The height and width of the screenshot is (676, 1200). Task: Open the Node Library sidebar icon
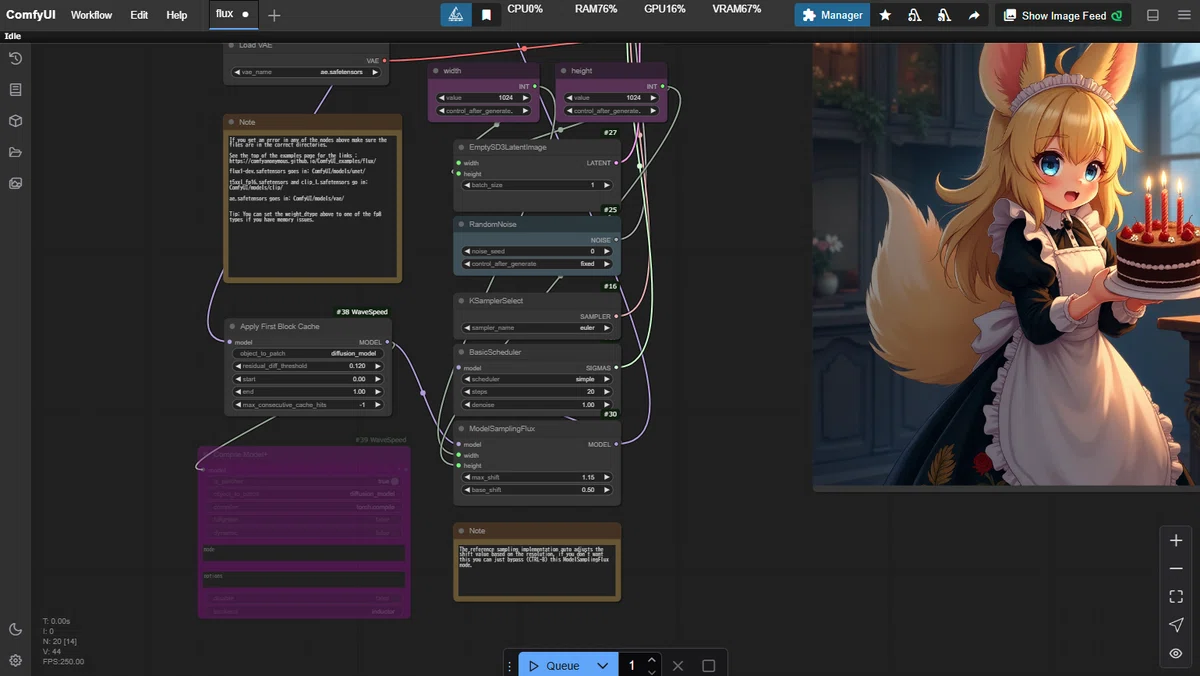point(15,90)
